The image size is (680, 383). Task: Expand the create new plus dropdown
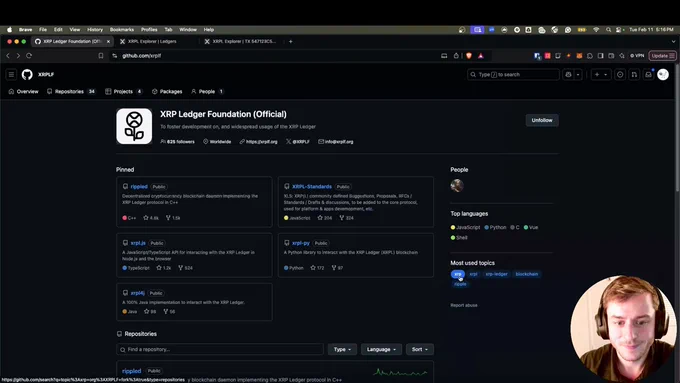click(601, 75)
